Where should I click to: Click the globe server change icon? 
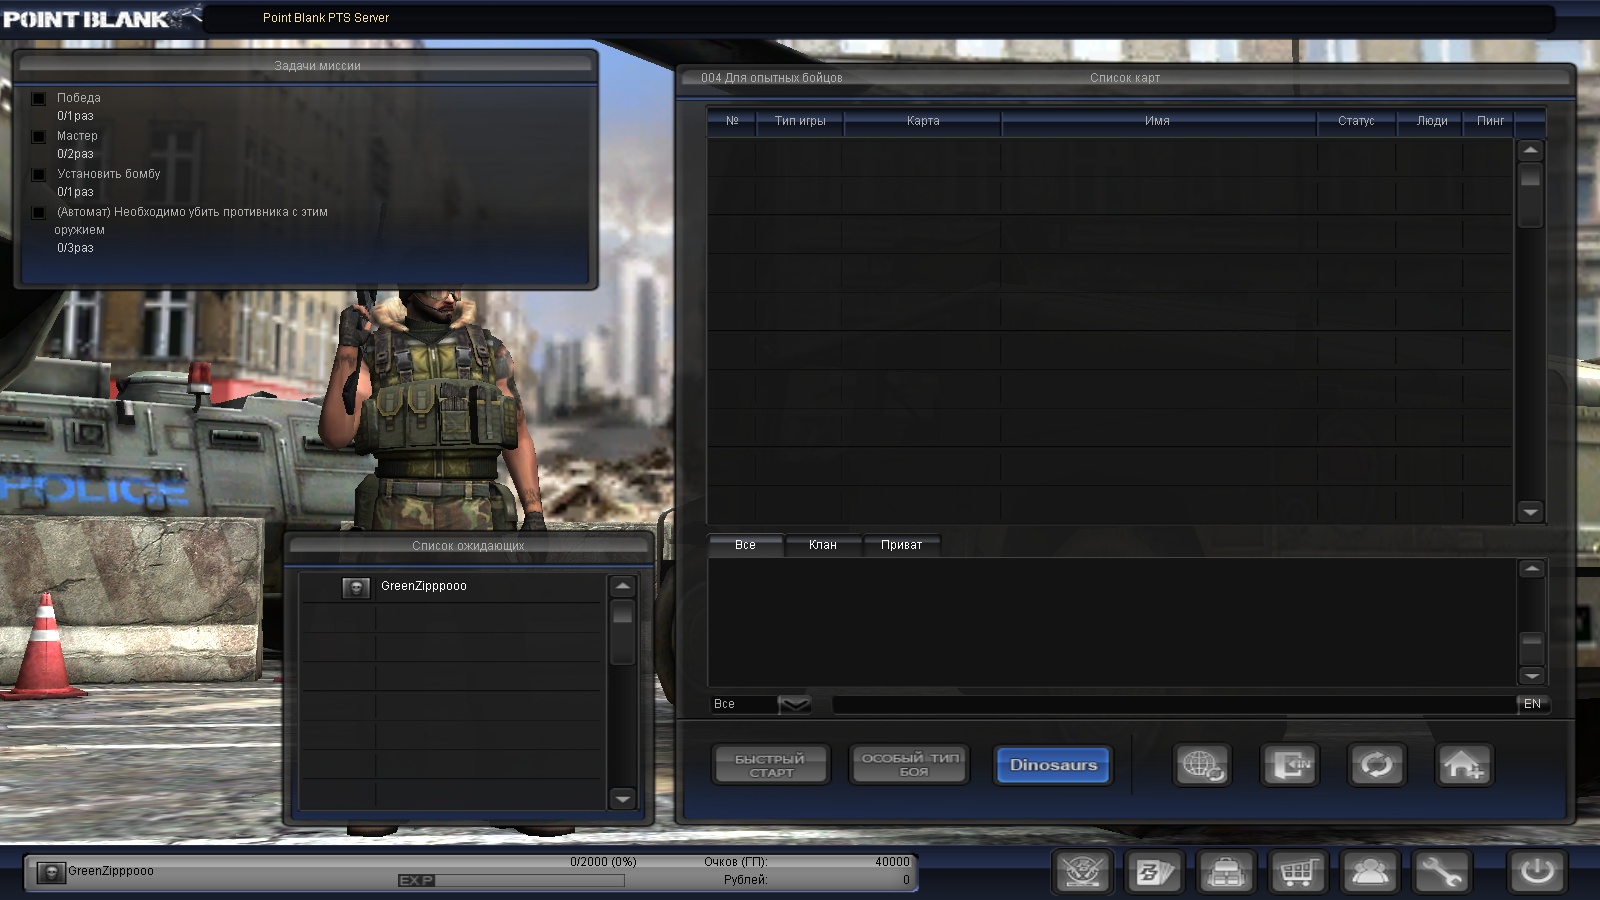pos(1202,766)
